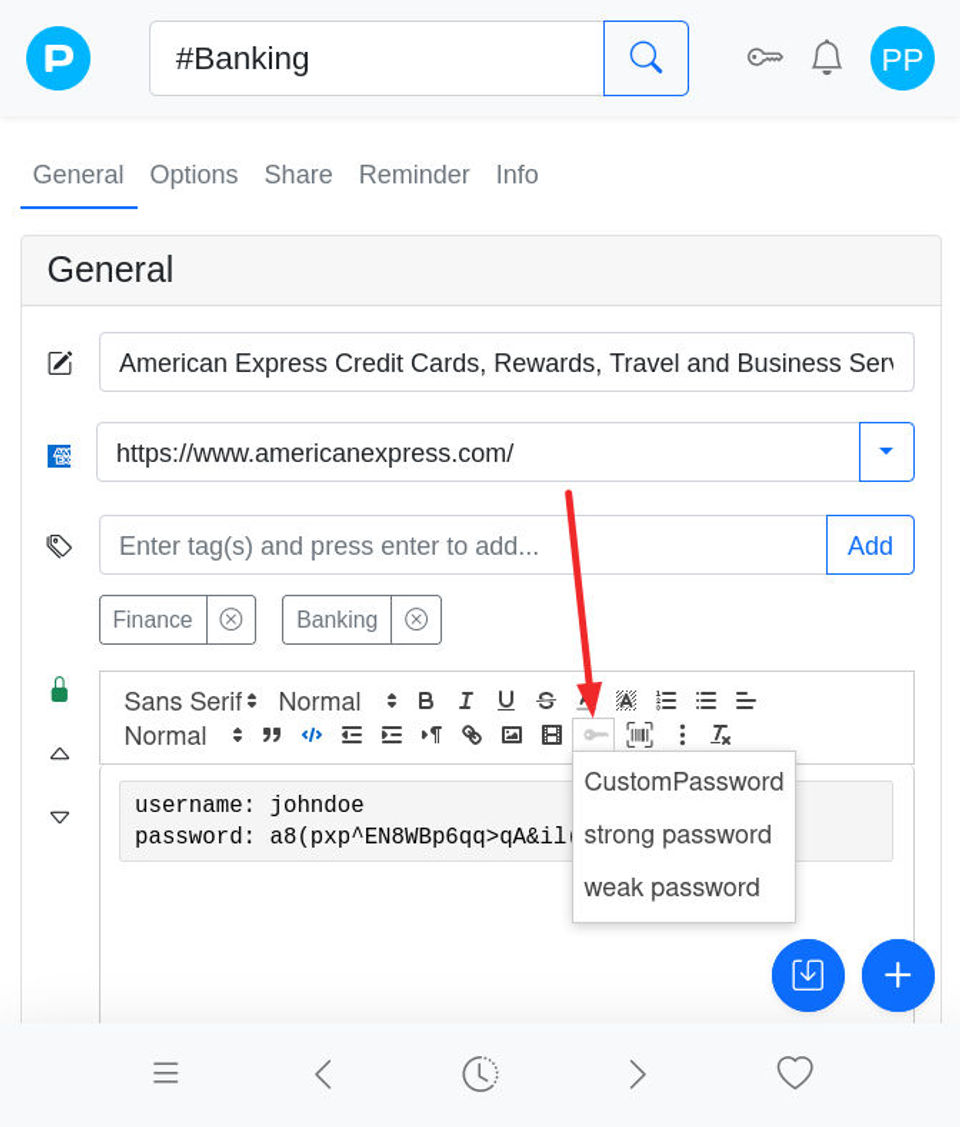Image resolution: width=960 pixels, height=1127 pixels.
Task: Choose CustomPassword from the menu
Action: click(x=683, y=781)
